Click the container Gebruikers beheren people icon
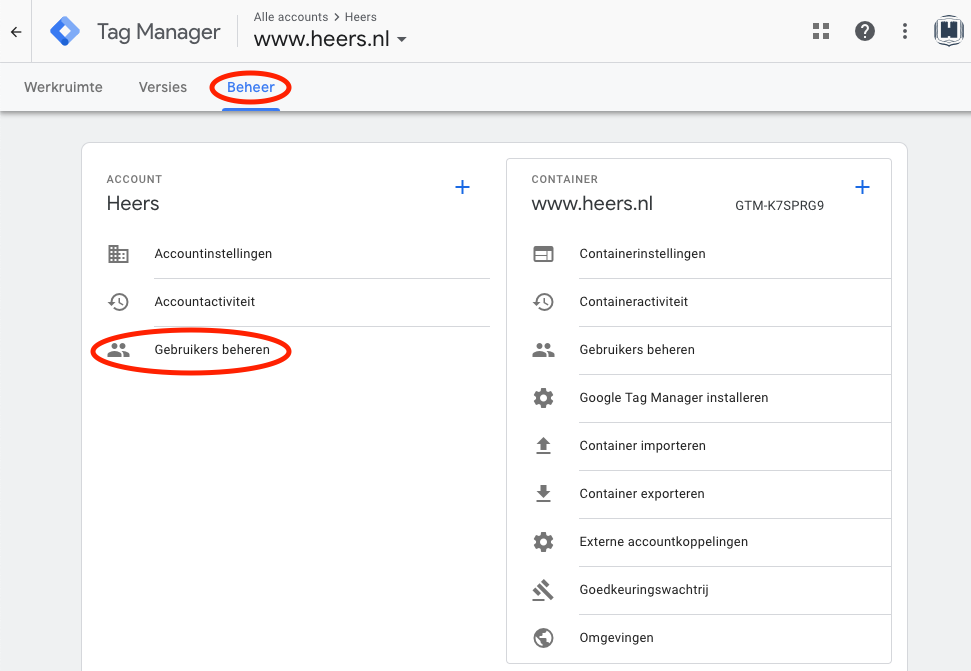Image resolution: width=971 pixels, height=671 pixels. pos(544,350)
